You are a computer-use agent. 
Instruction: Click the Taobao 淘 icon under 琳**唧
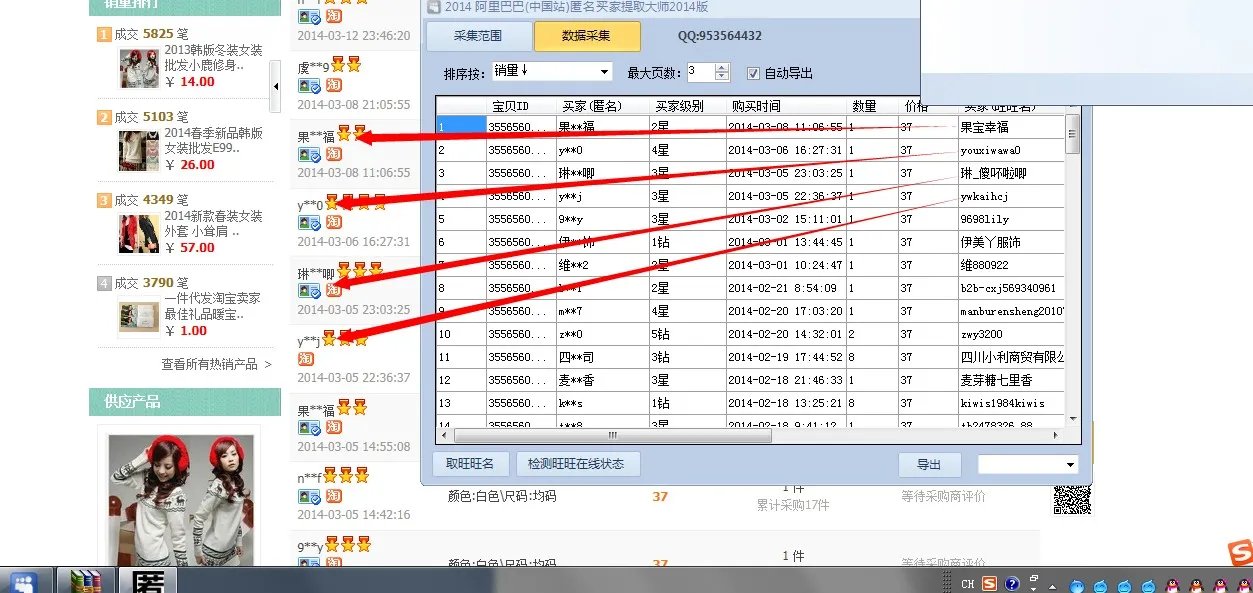pos(332,290)
